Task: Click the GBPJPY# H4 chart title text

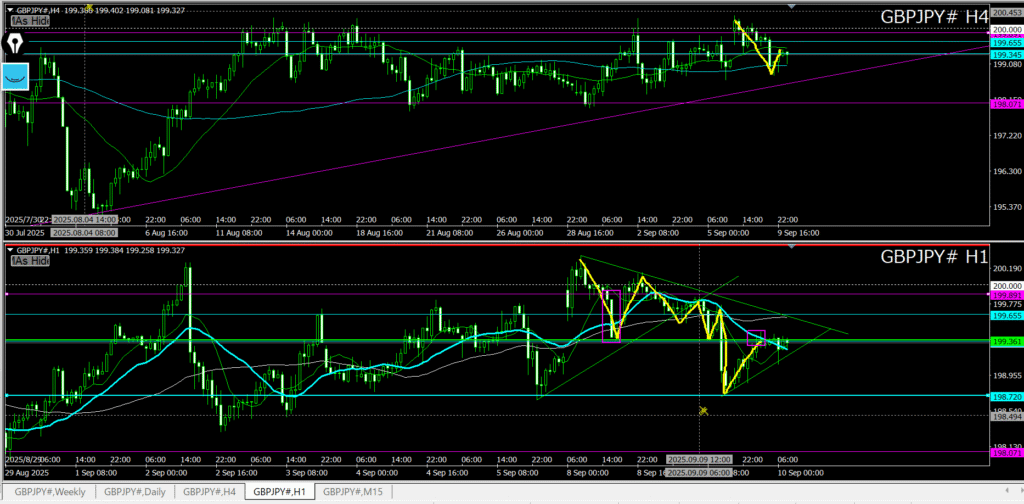Action: (x=935, y=17)
